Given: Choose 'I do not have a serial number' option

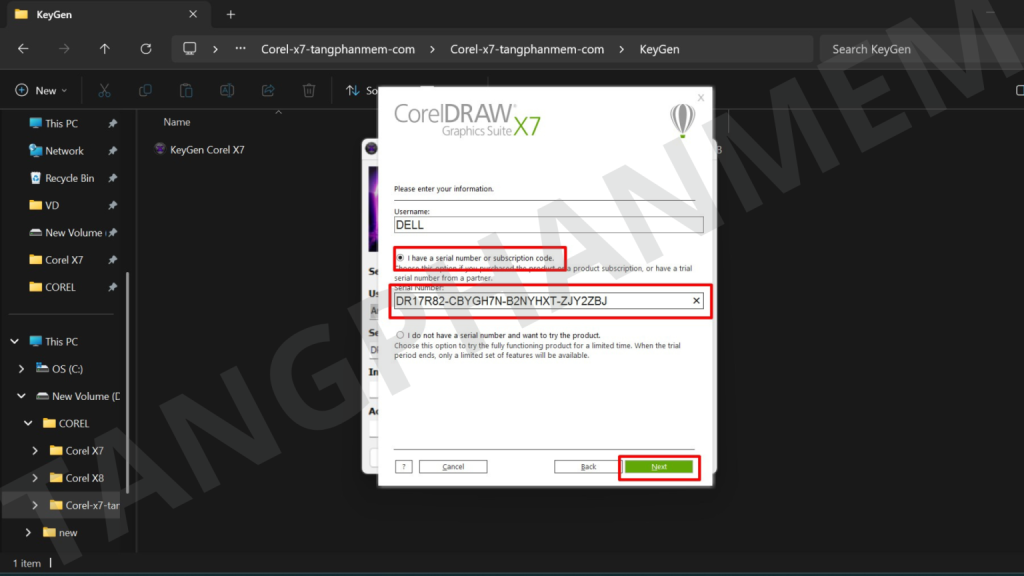Looking at the screenshot, I should [x=401, y=335].
